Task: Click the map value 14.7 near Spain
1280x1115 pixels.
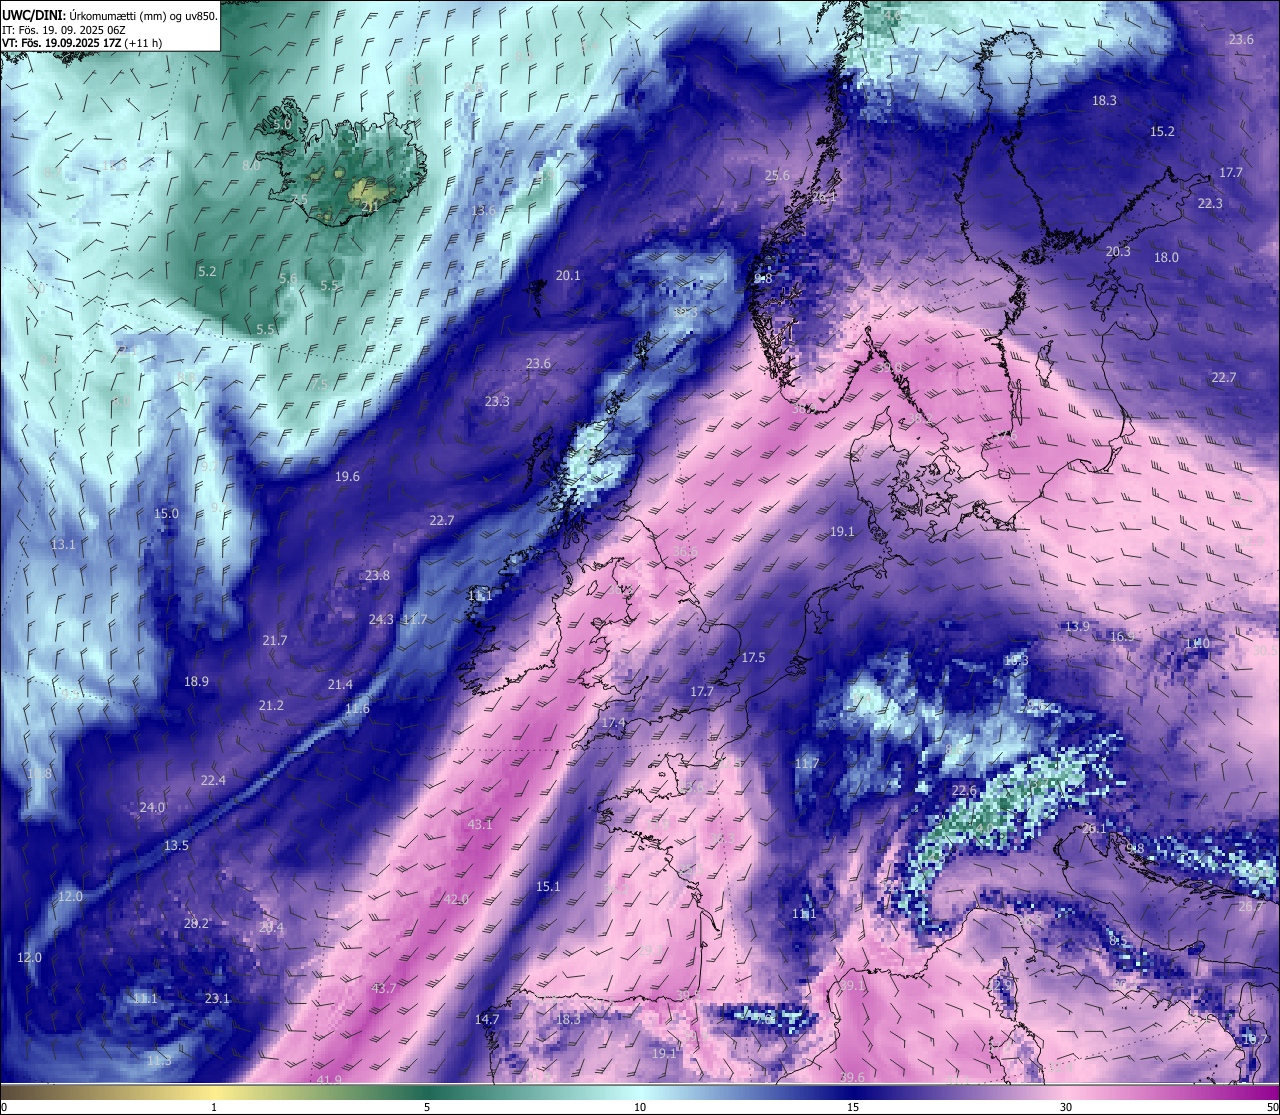Action: point(487,1020)
